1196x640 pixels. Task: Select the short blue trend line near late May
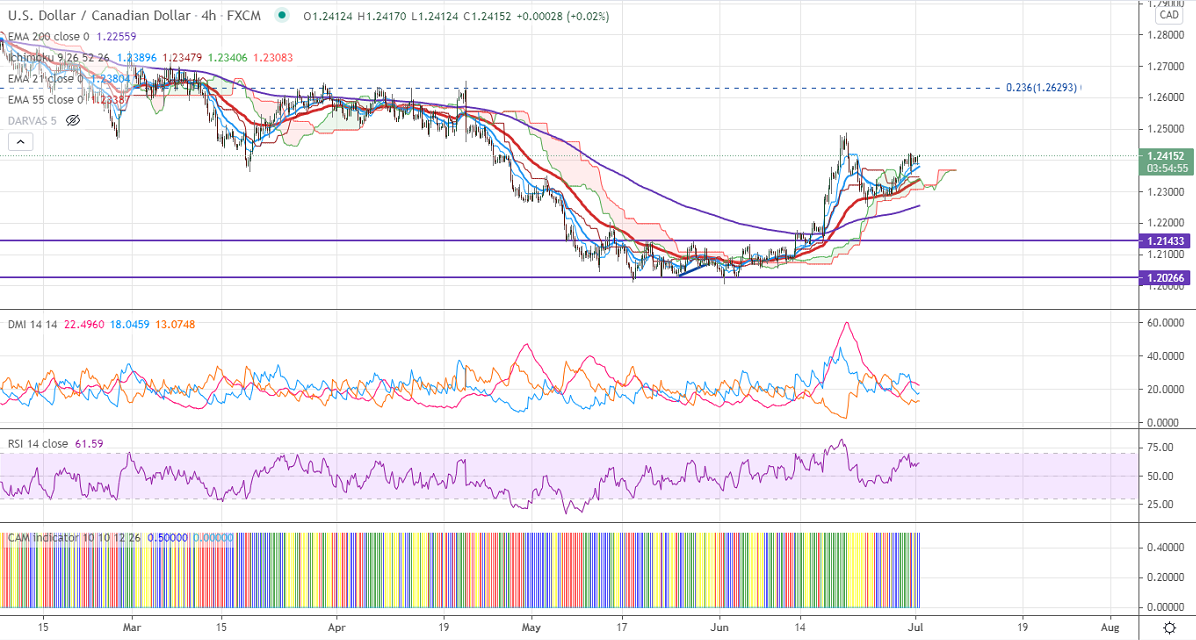tap(696, 269)
